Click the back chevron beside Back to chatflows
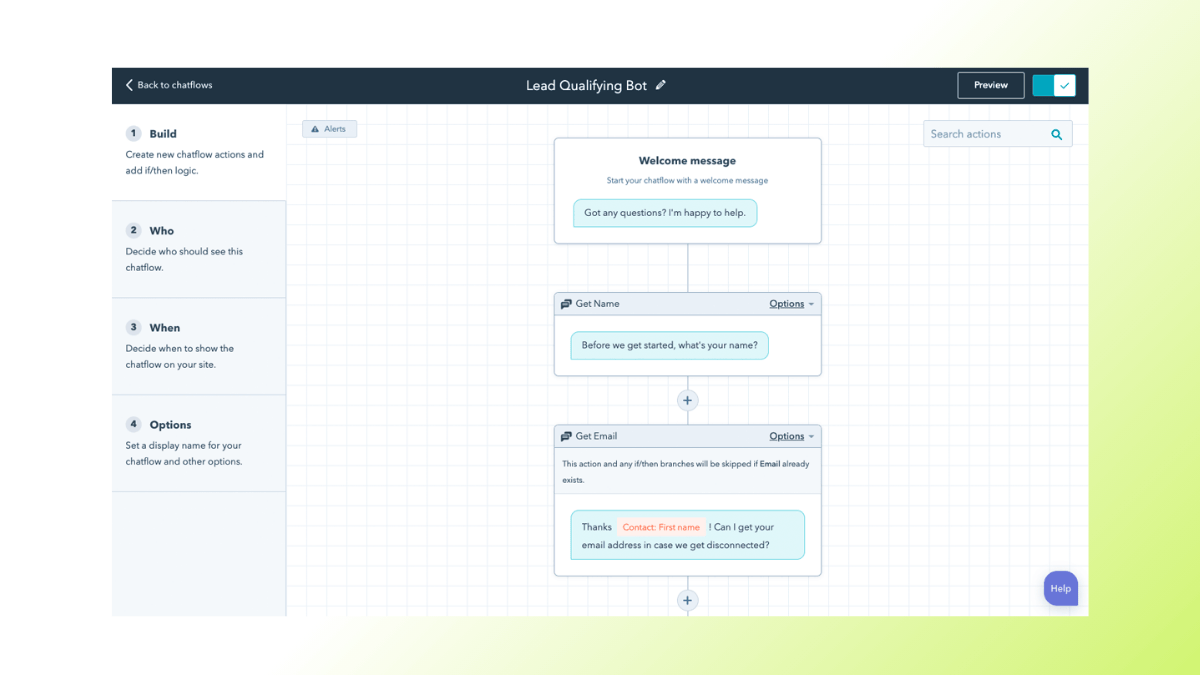 point(129,85)
